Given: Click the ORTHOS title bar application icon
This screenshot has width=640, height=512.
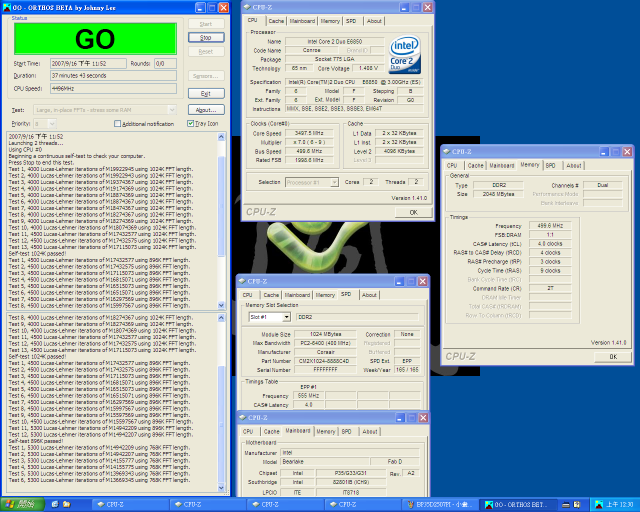Looking at the screenshot, I should pos(7,7).
